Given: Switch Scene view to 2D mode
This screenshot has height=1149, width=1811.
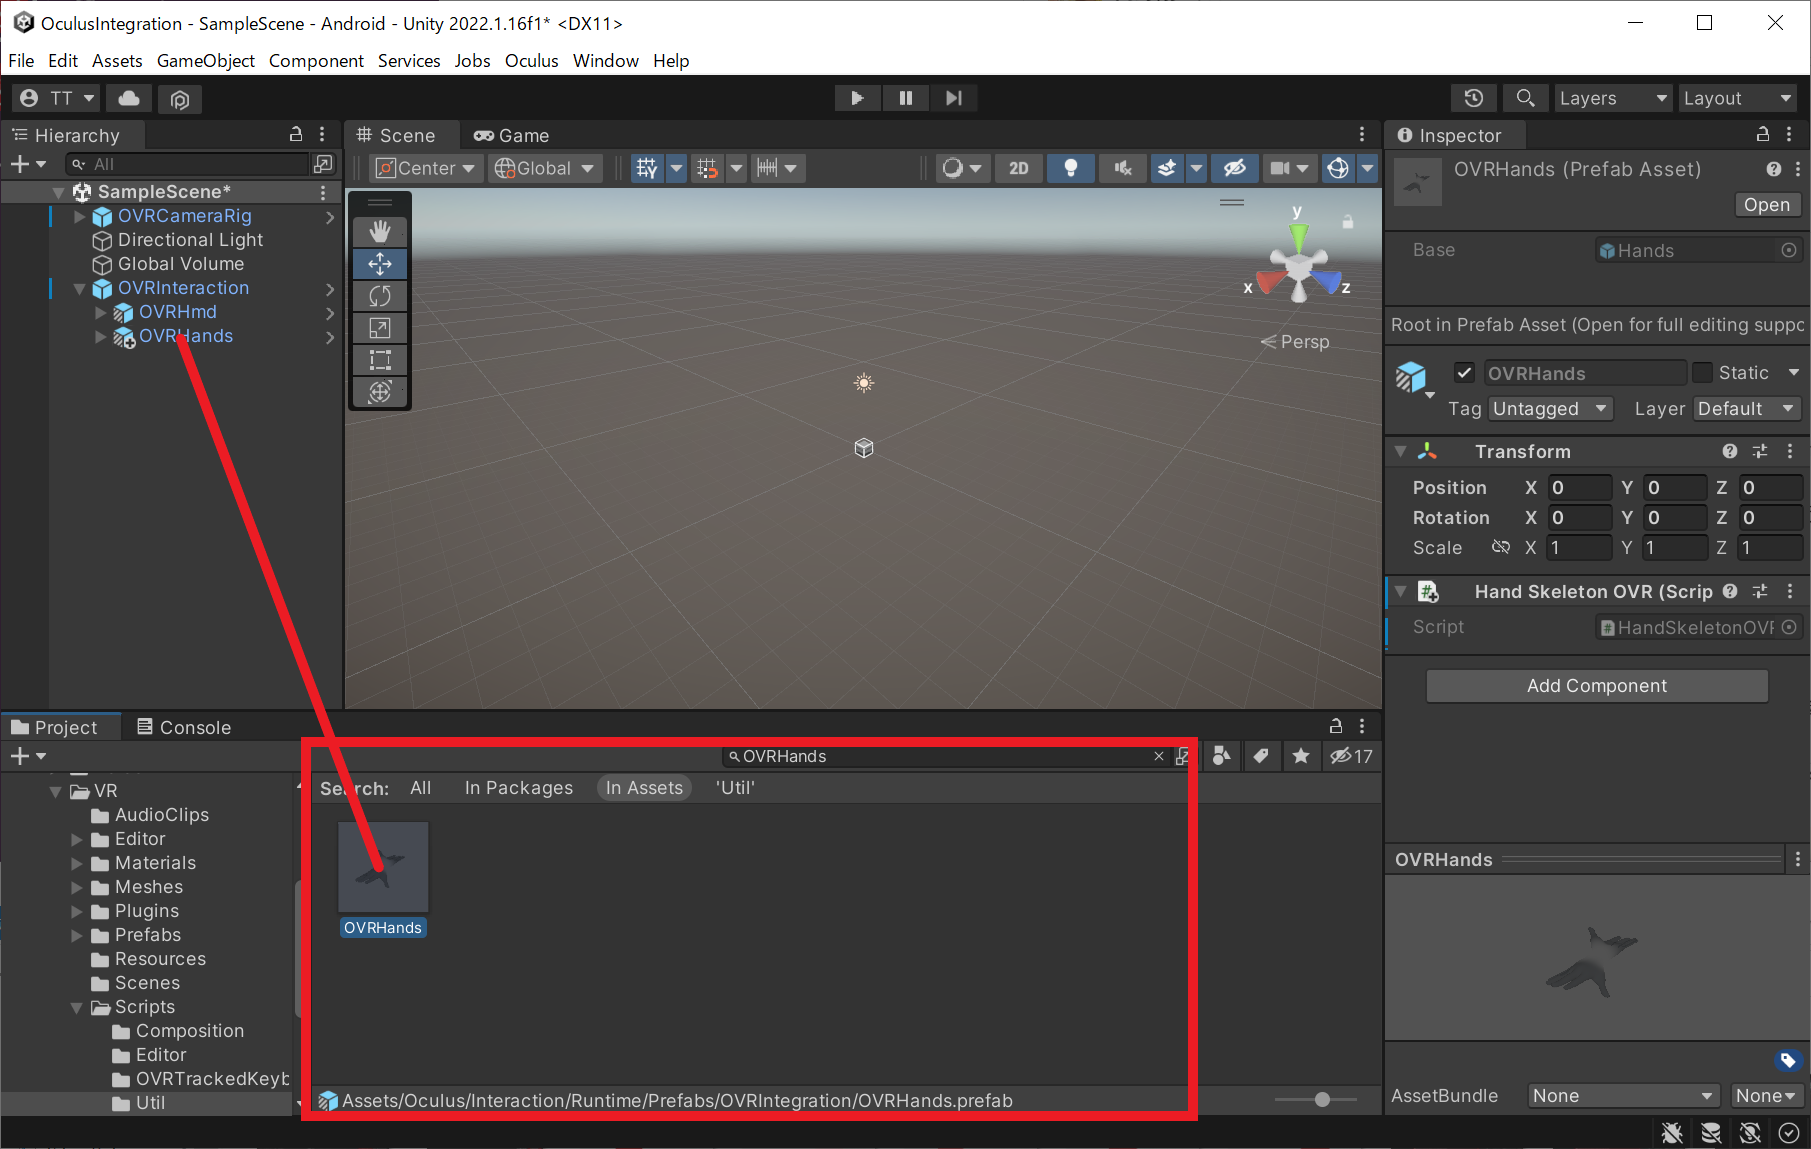Looking at the screenshot, I should point(1019,167).
